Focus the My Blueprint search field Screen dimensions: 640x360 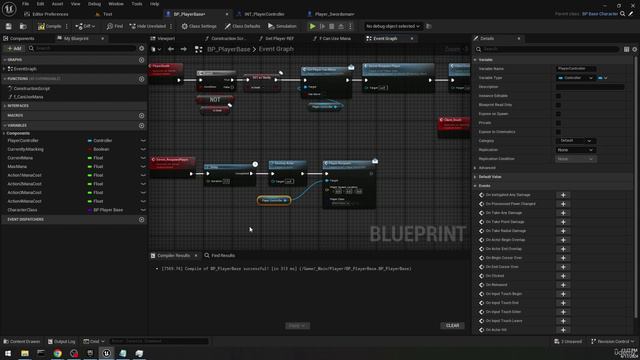click(x=82, y=48)
